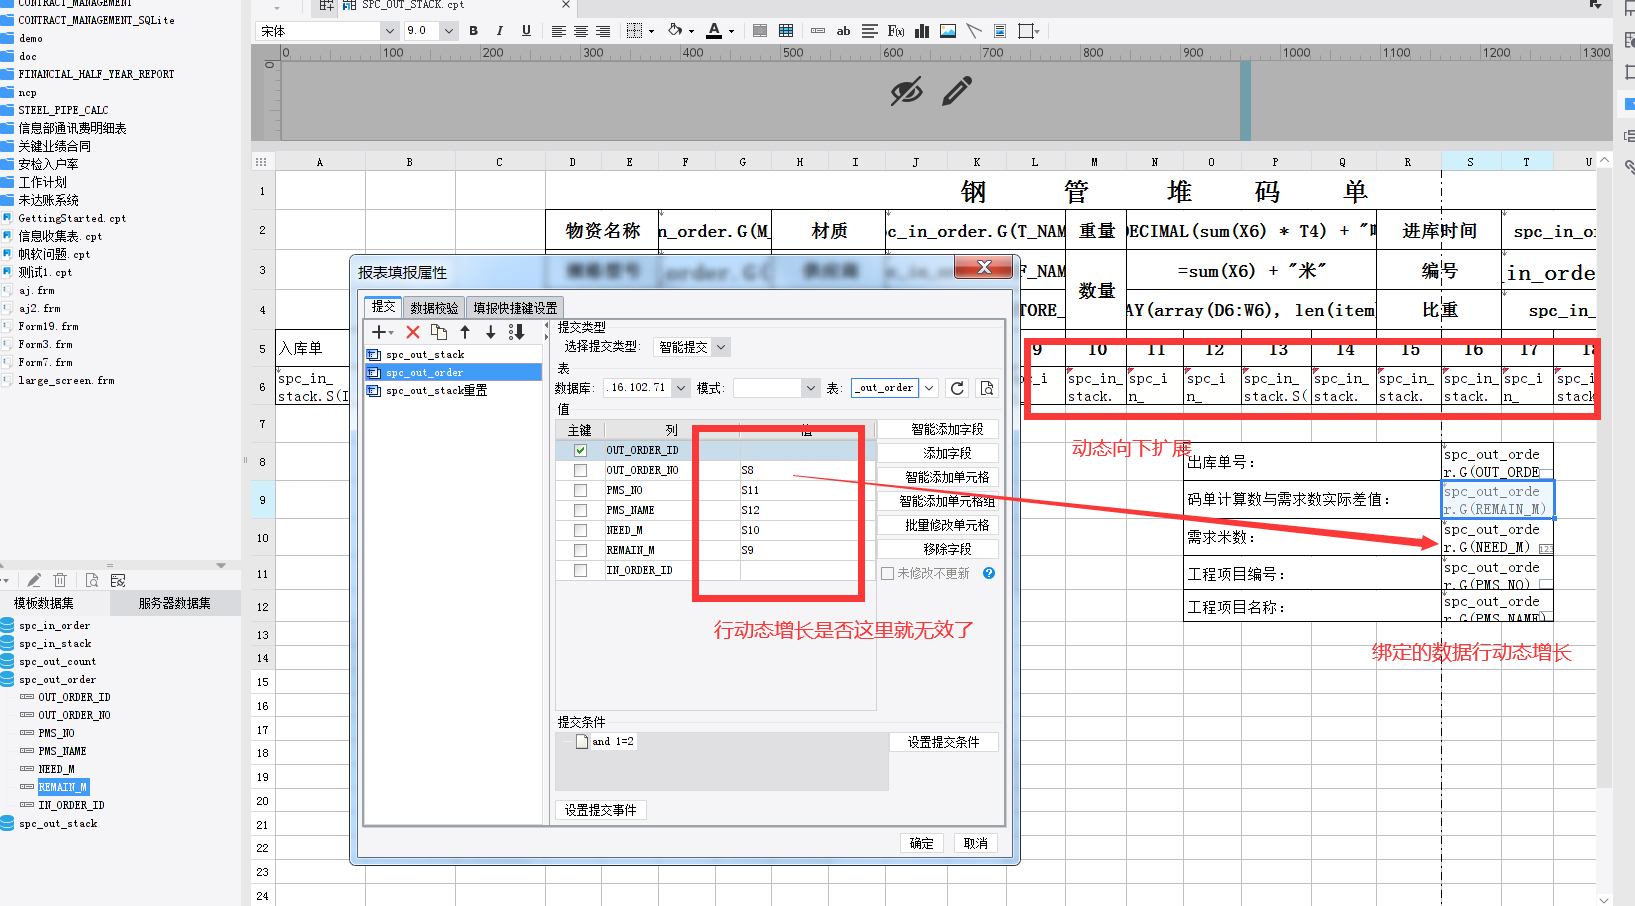Click the hidden-eye icon in the header area
Image resolution: width=1635 pixels, height=906 pixels.
coord(907,92)
